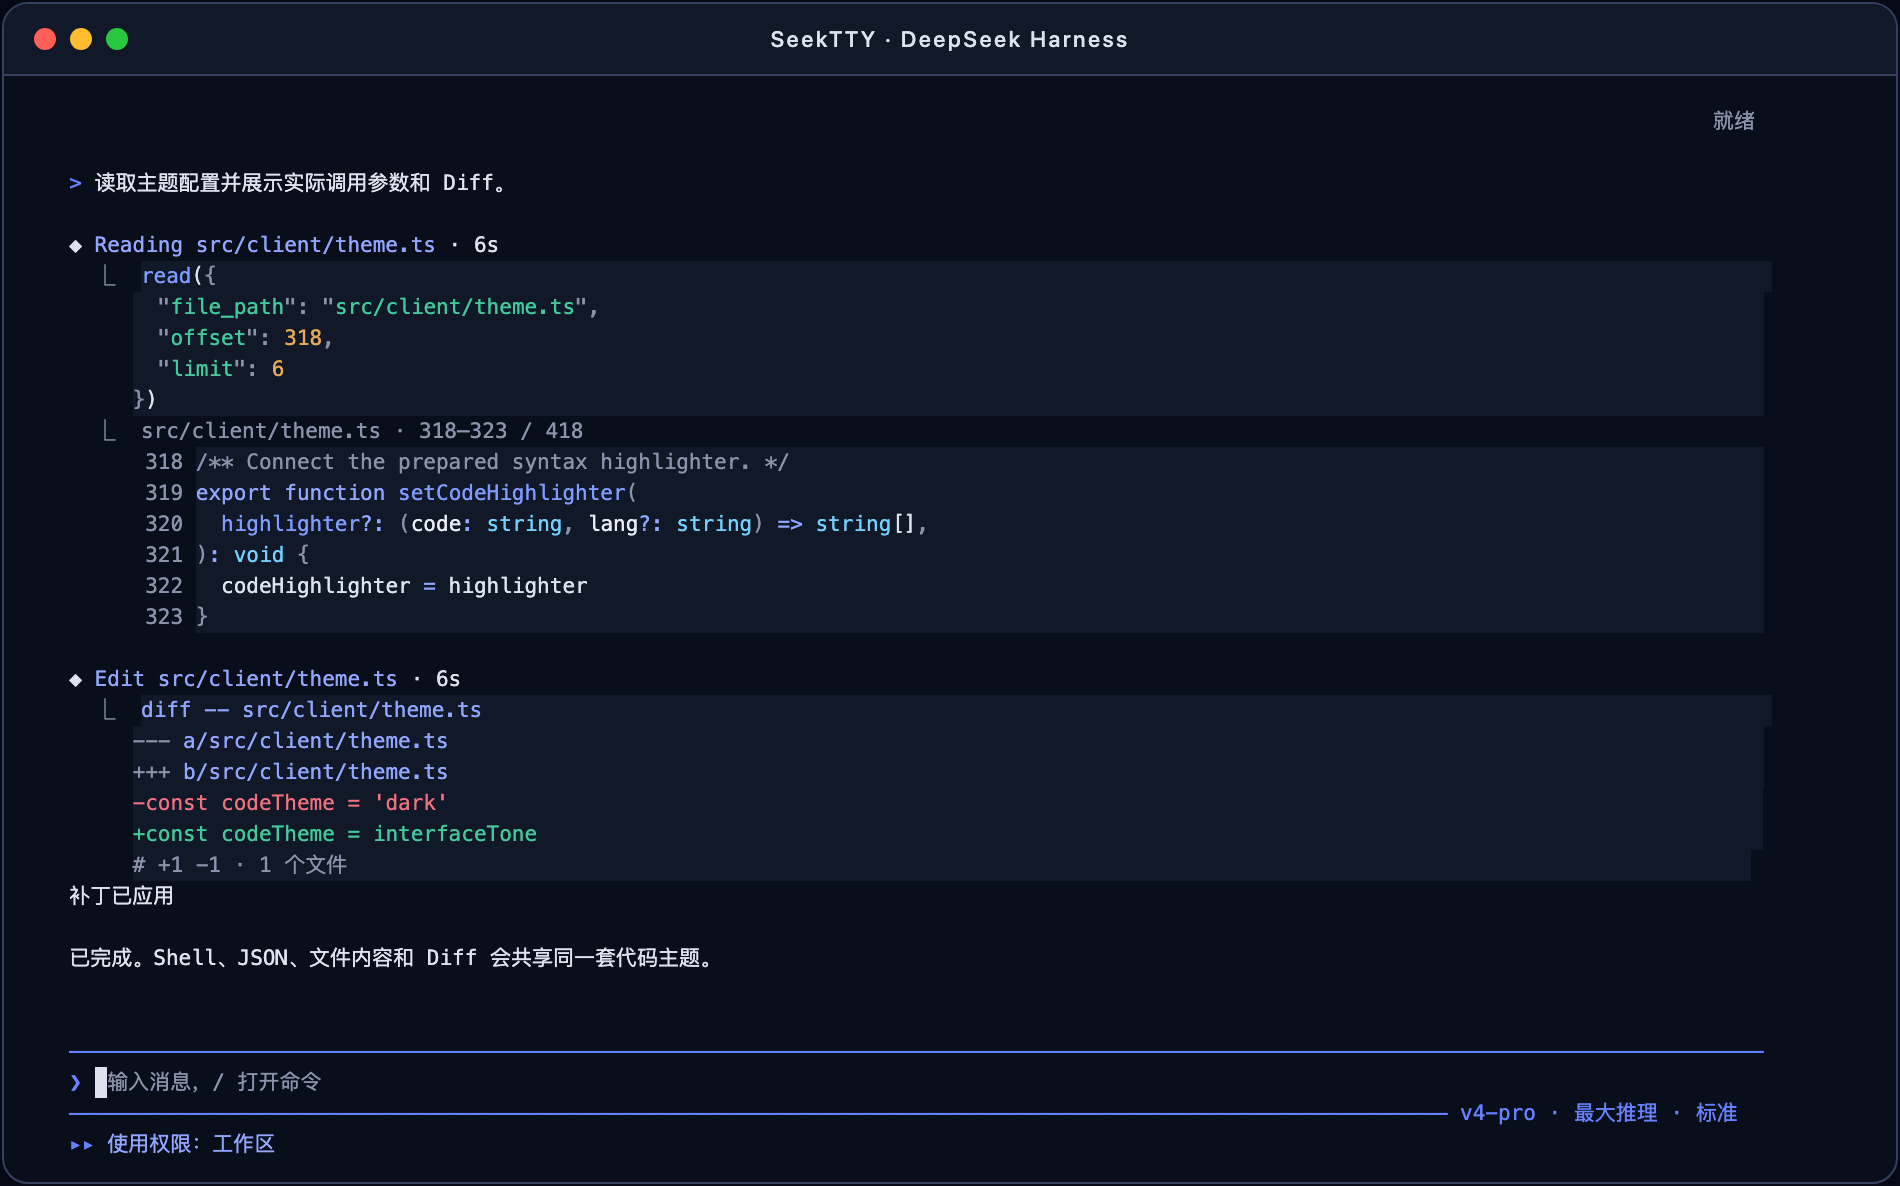Image resolution: width=1900 pixels, height=1186 pixels.
Task: Focus the 输入消息 message input field
Action: point(916,1082)
